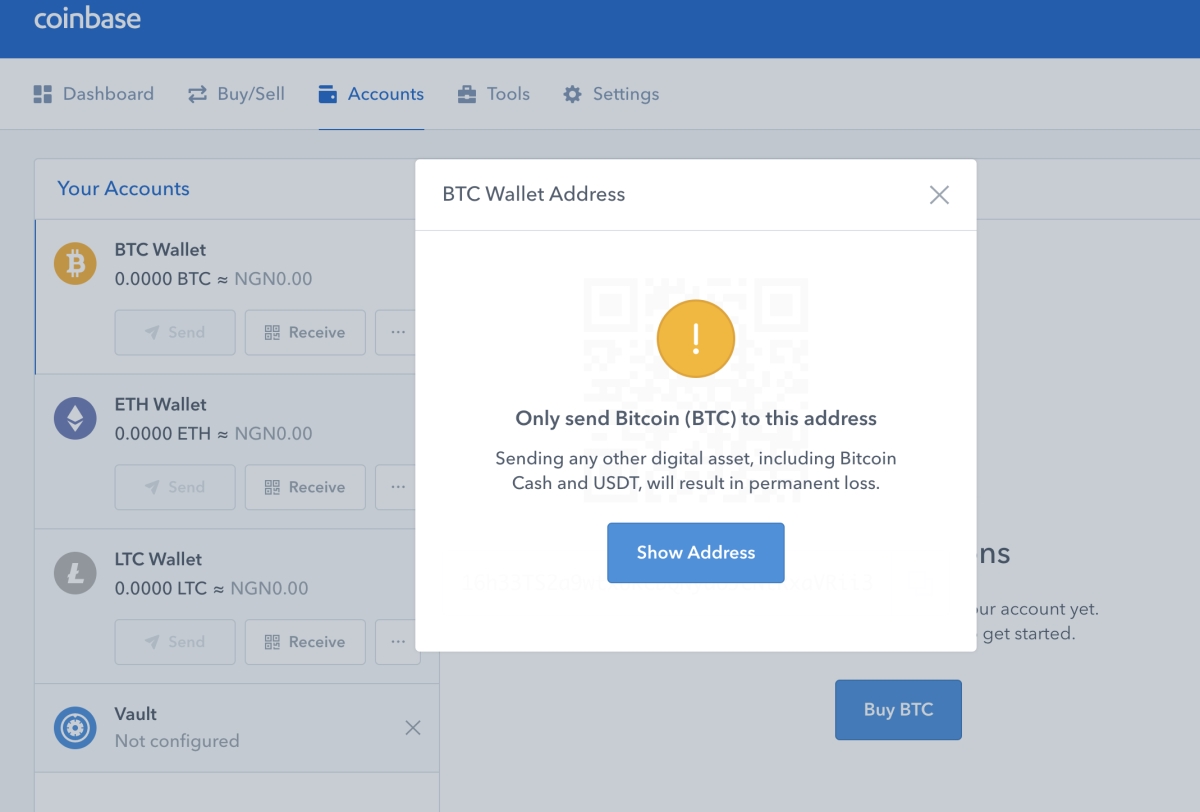The width and height of the screenshot is (1200, 812).
Task: Click the Show Address button
Action: (696, 553)
